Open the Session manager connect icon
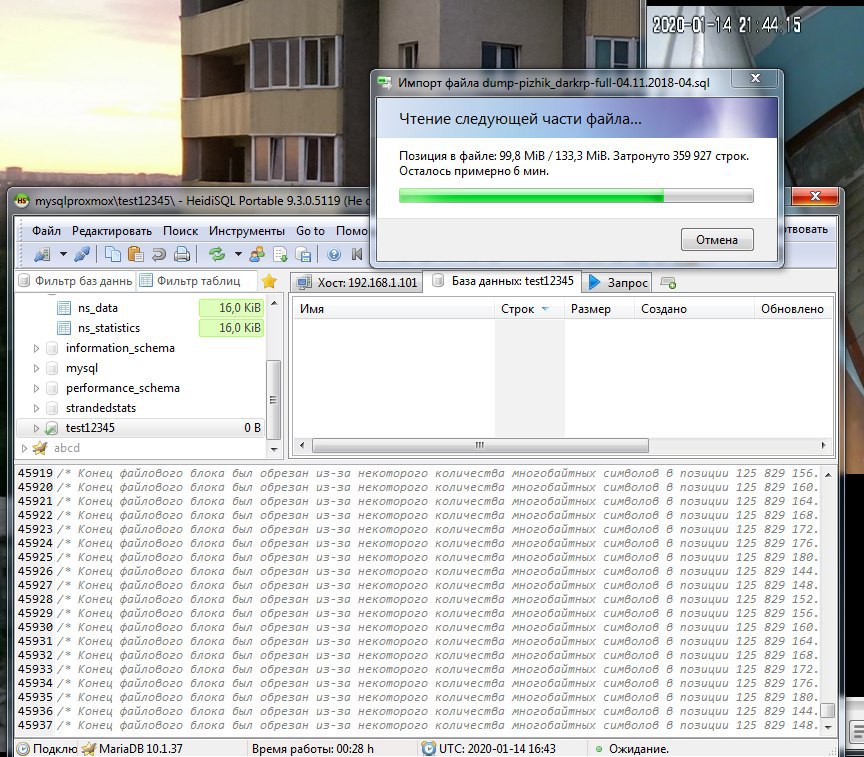The width and height of the screenshot is (864, 757). (42, 255)
